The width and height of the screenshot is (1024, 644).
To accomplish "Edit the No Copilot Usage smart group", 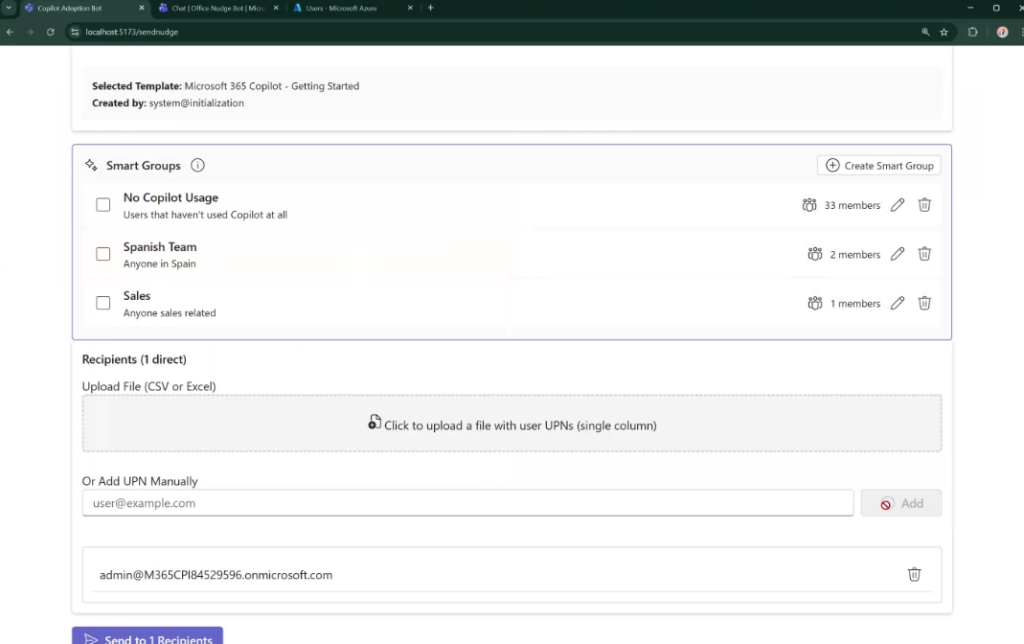I will (897, 205).
